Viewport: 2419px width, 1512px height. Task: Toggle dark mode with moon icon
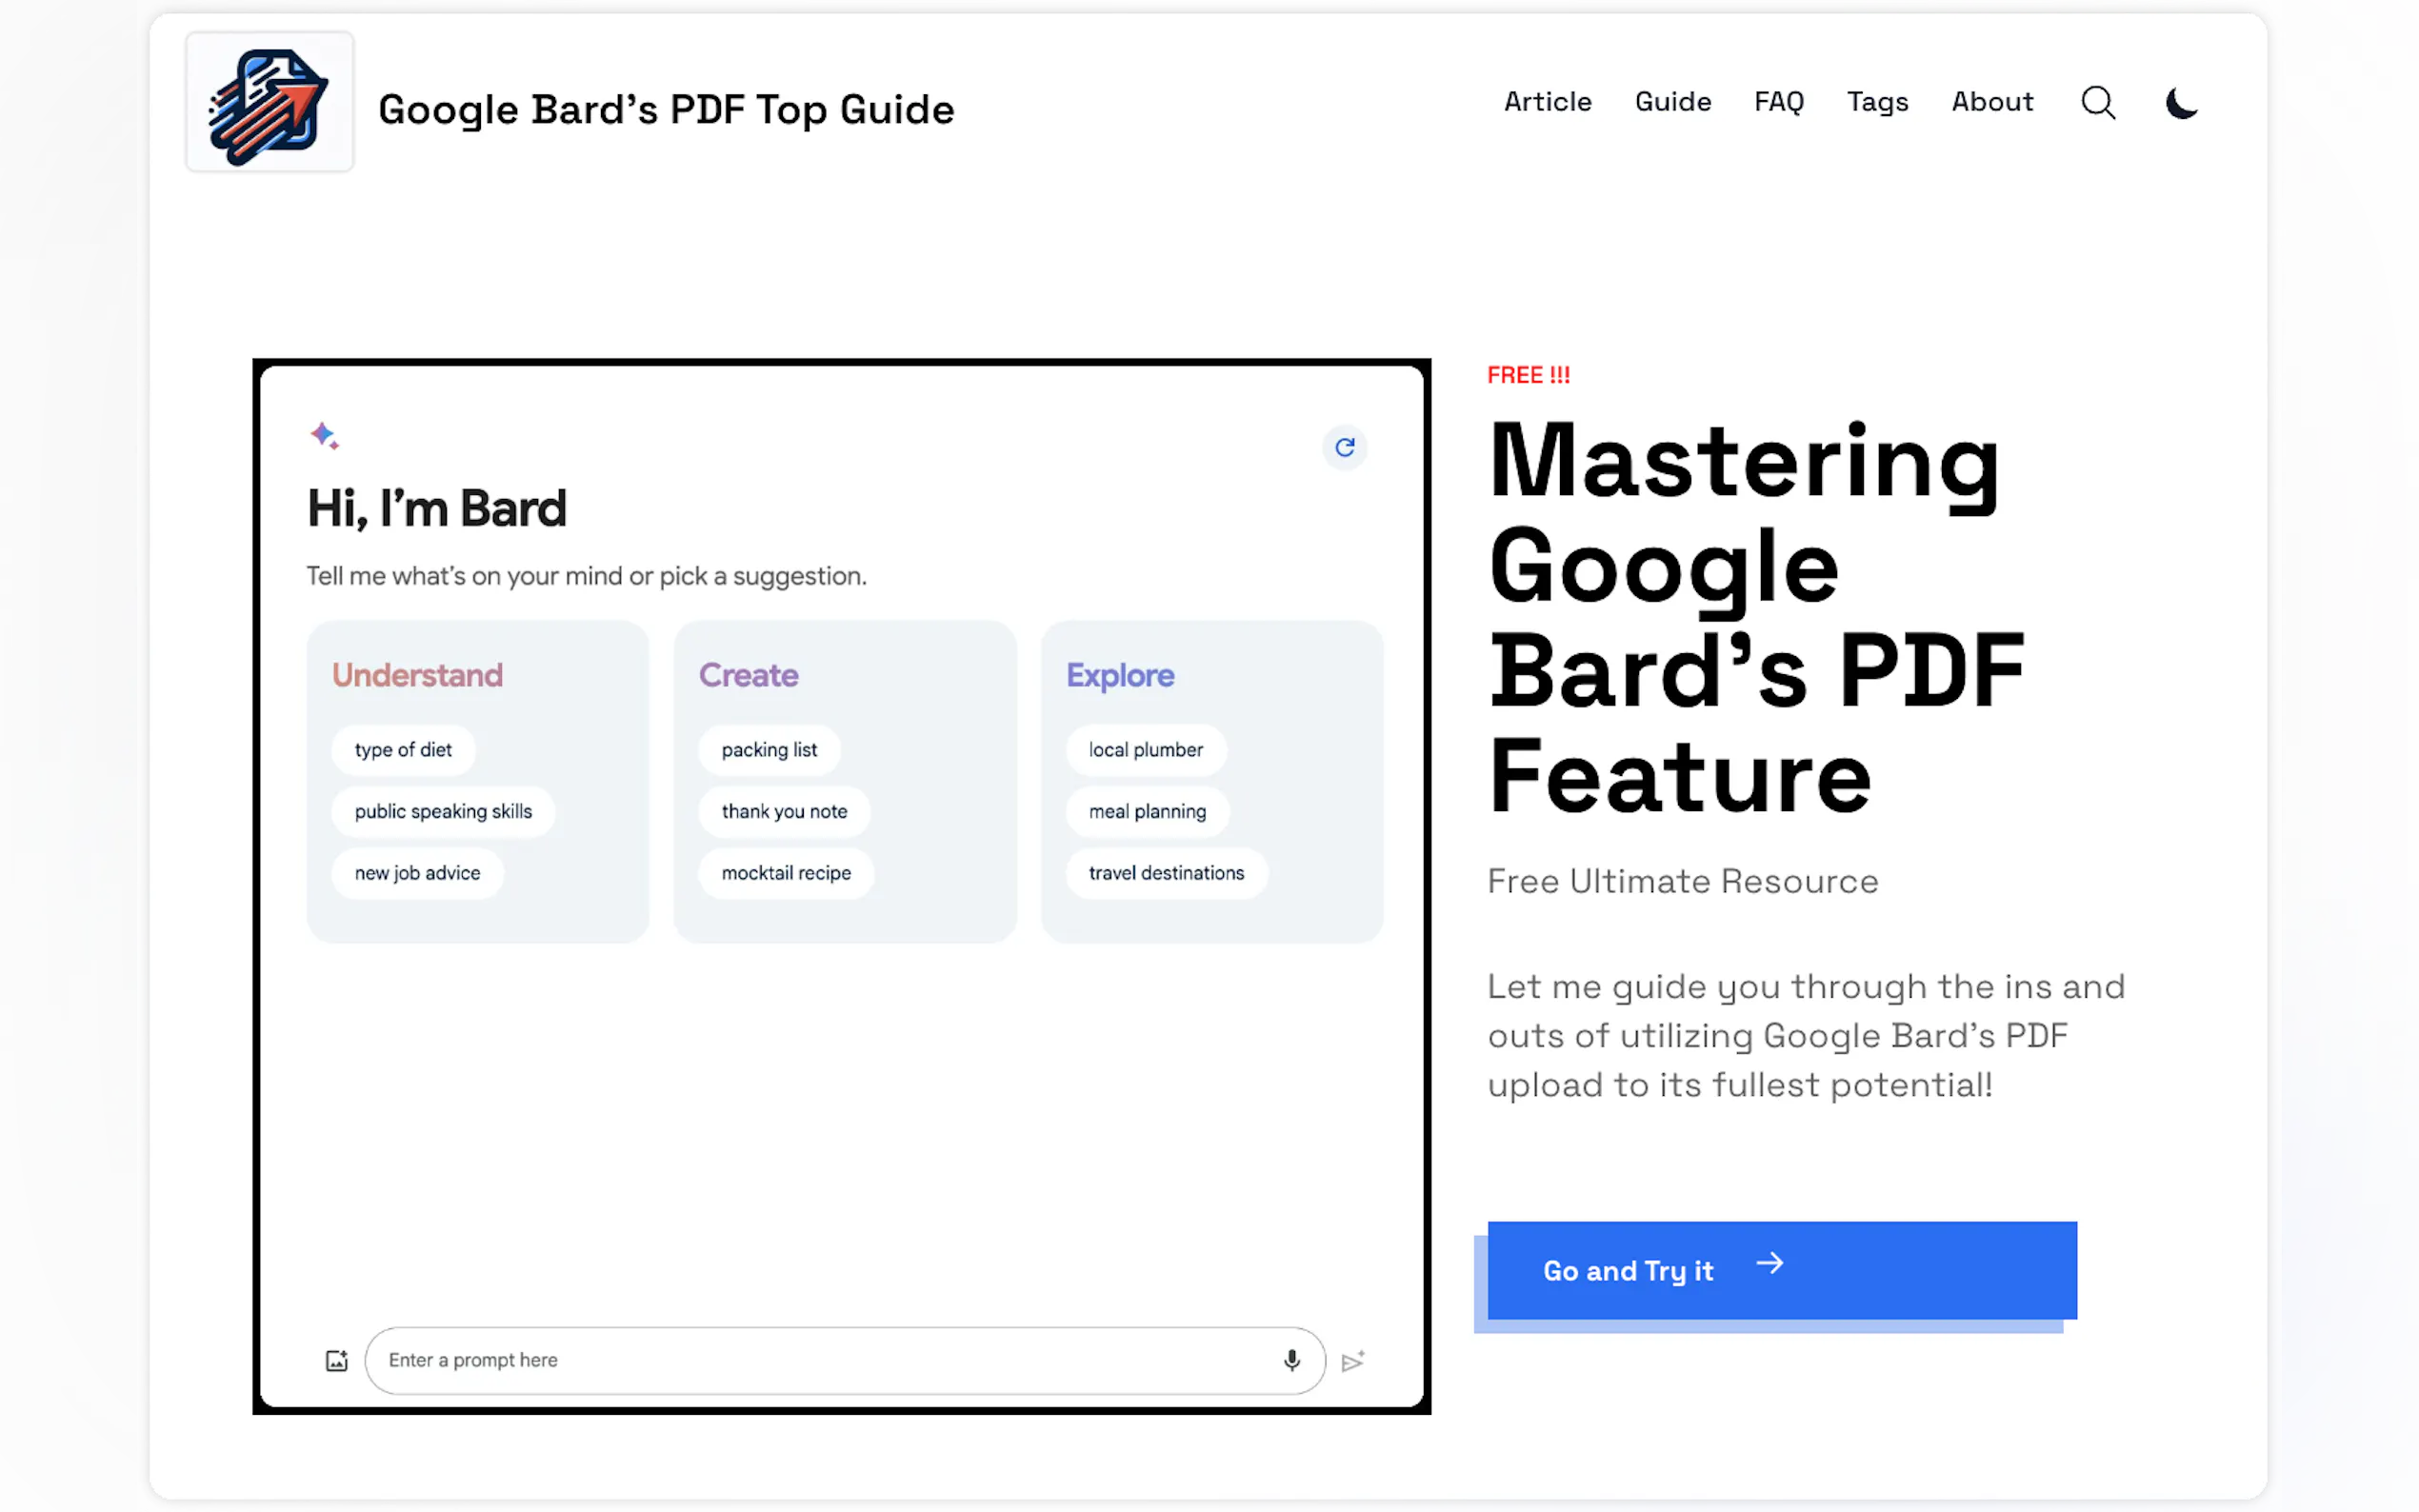click(x=2181, y=102)
